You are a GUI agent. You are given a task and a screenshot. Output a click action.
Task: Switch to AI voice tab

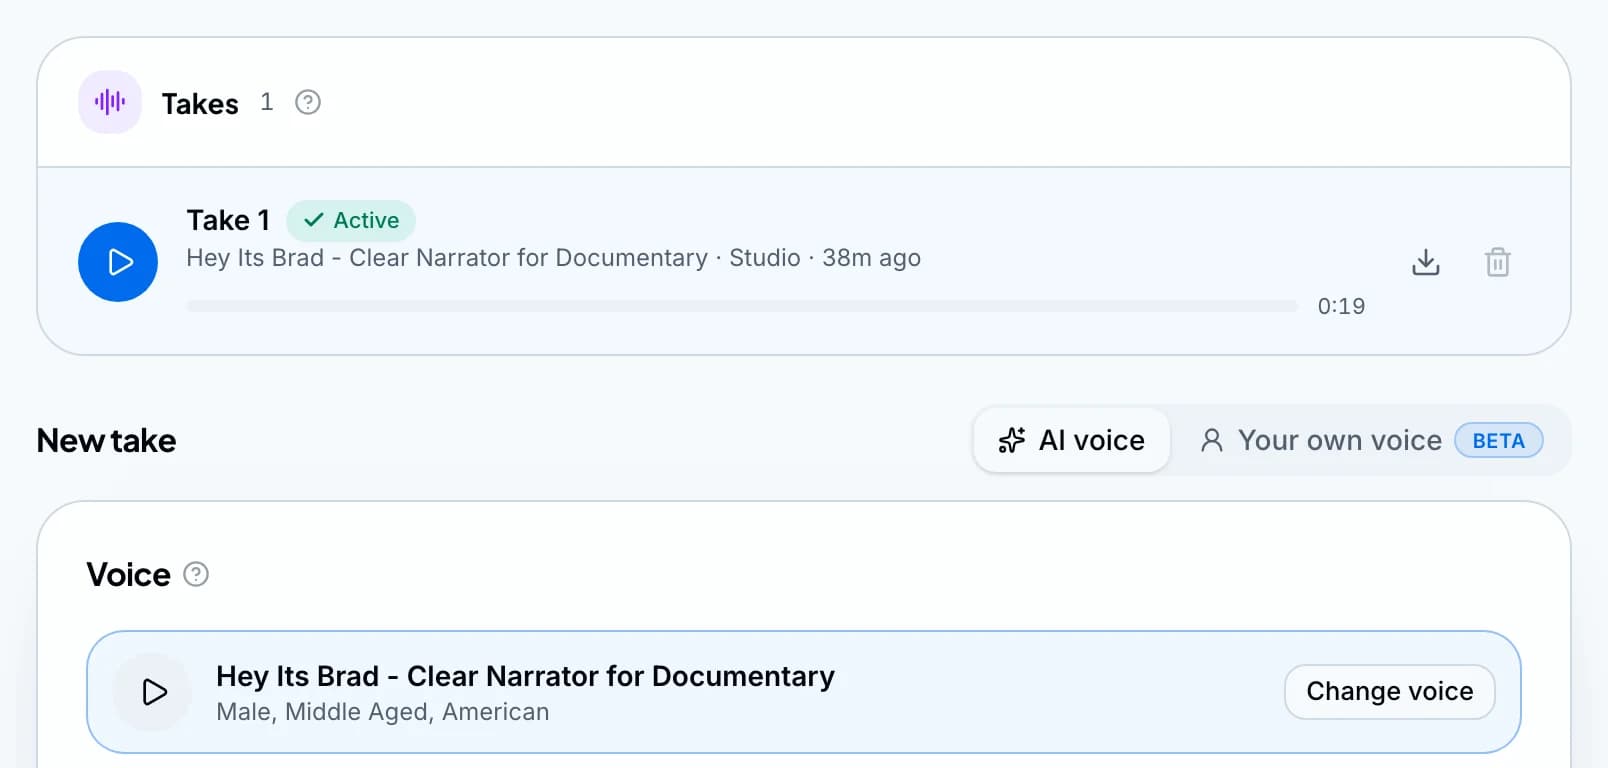tap(1071, 440)
